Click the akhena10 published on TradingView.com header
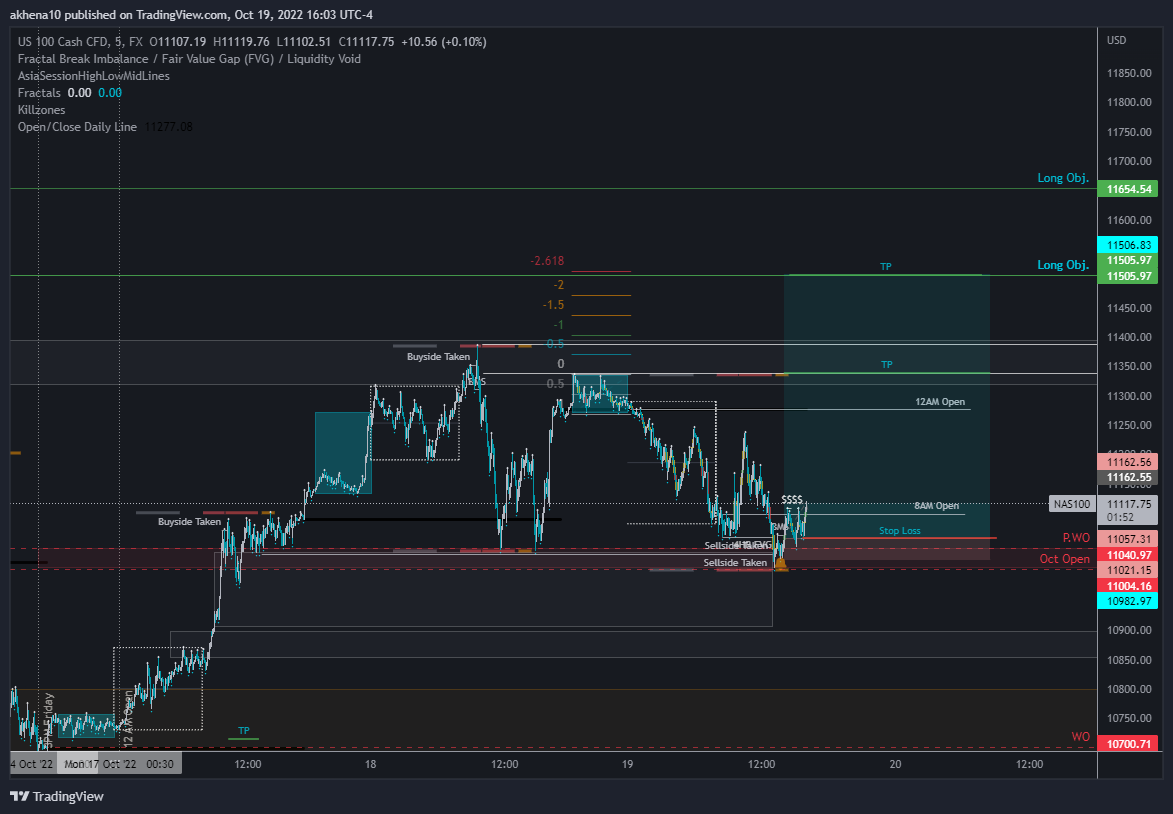The height and width of the screenshot is (814, 1173). coord(191,15)
